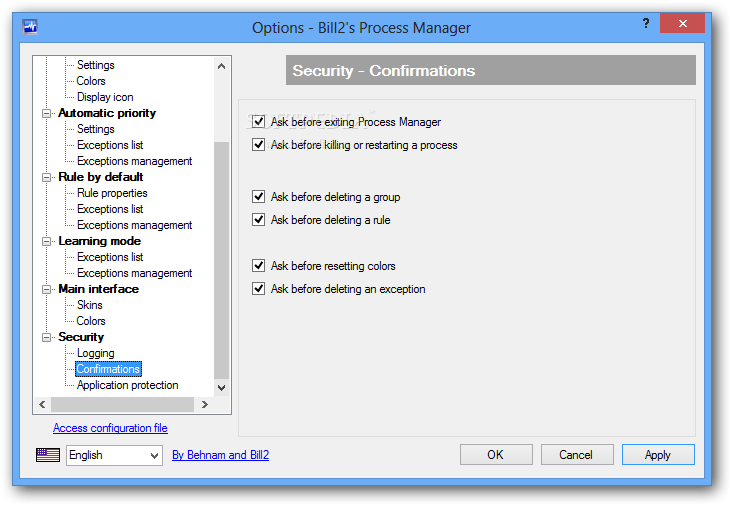Viewport: 732px width, 506px height.
Task: Disable Ask before resetting colors
Action: (x=258, y=266)
